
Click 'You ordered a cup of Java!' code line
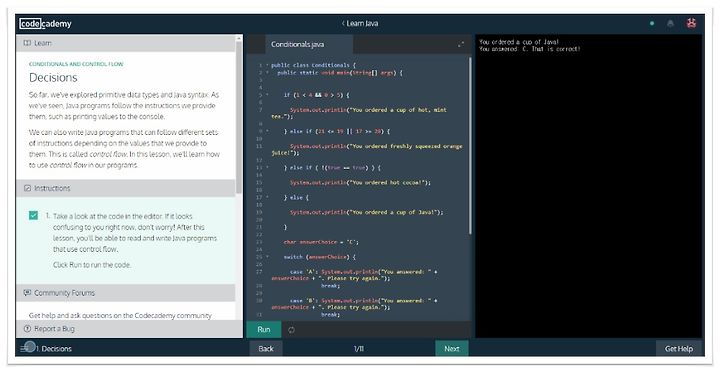[x=366, y=213]
